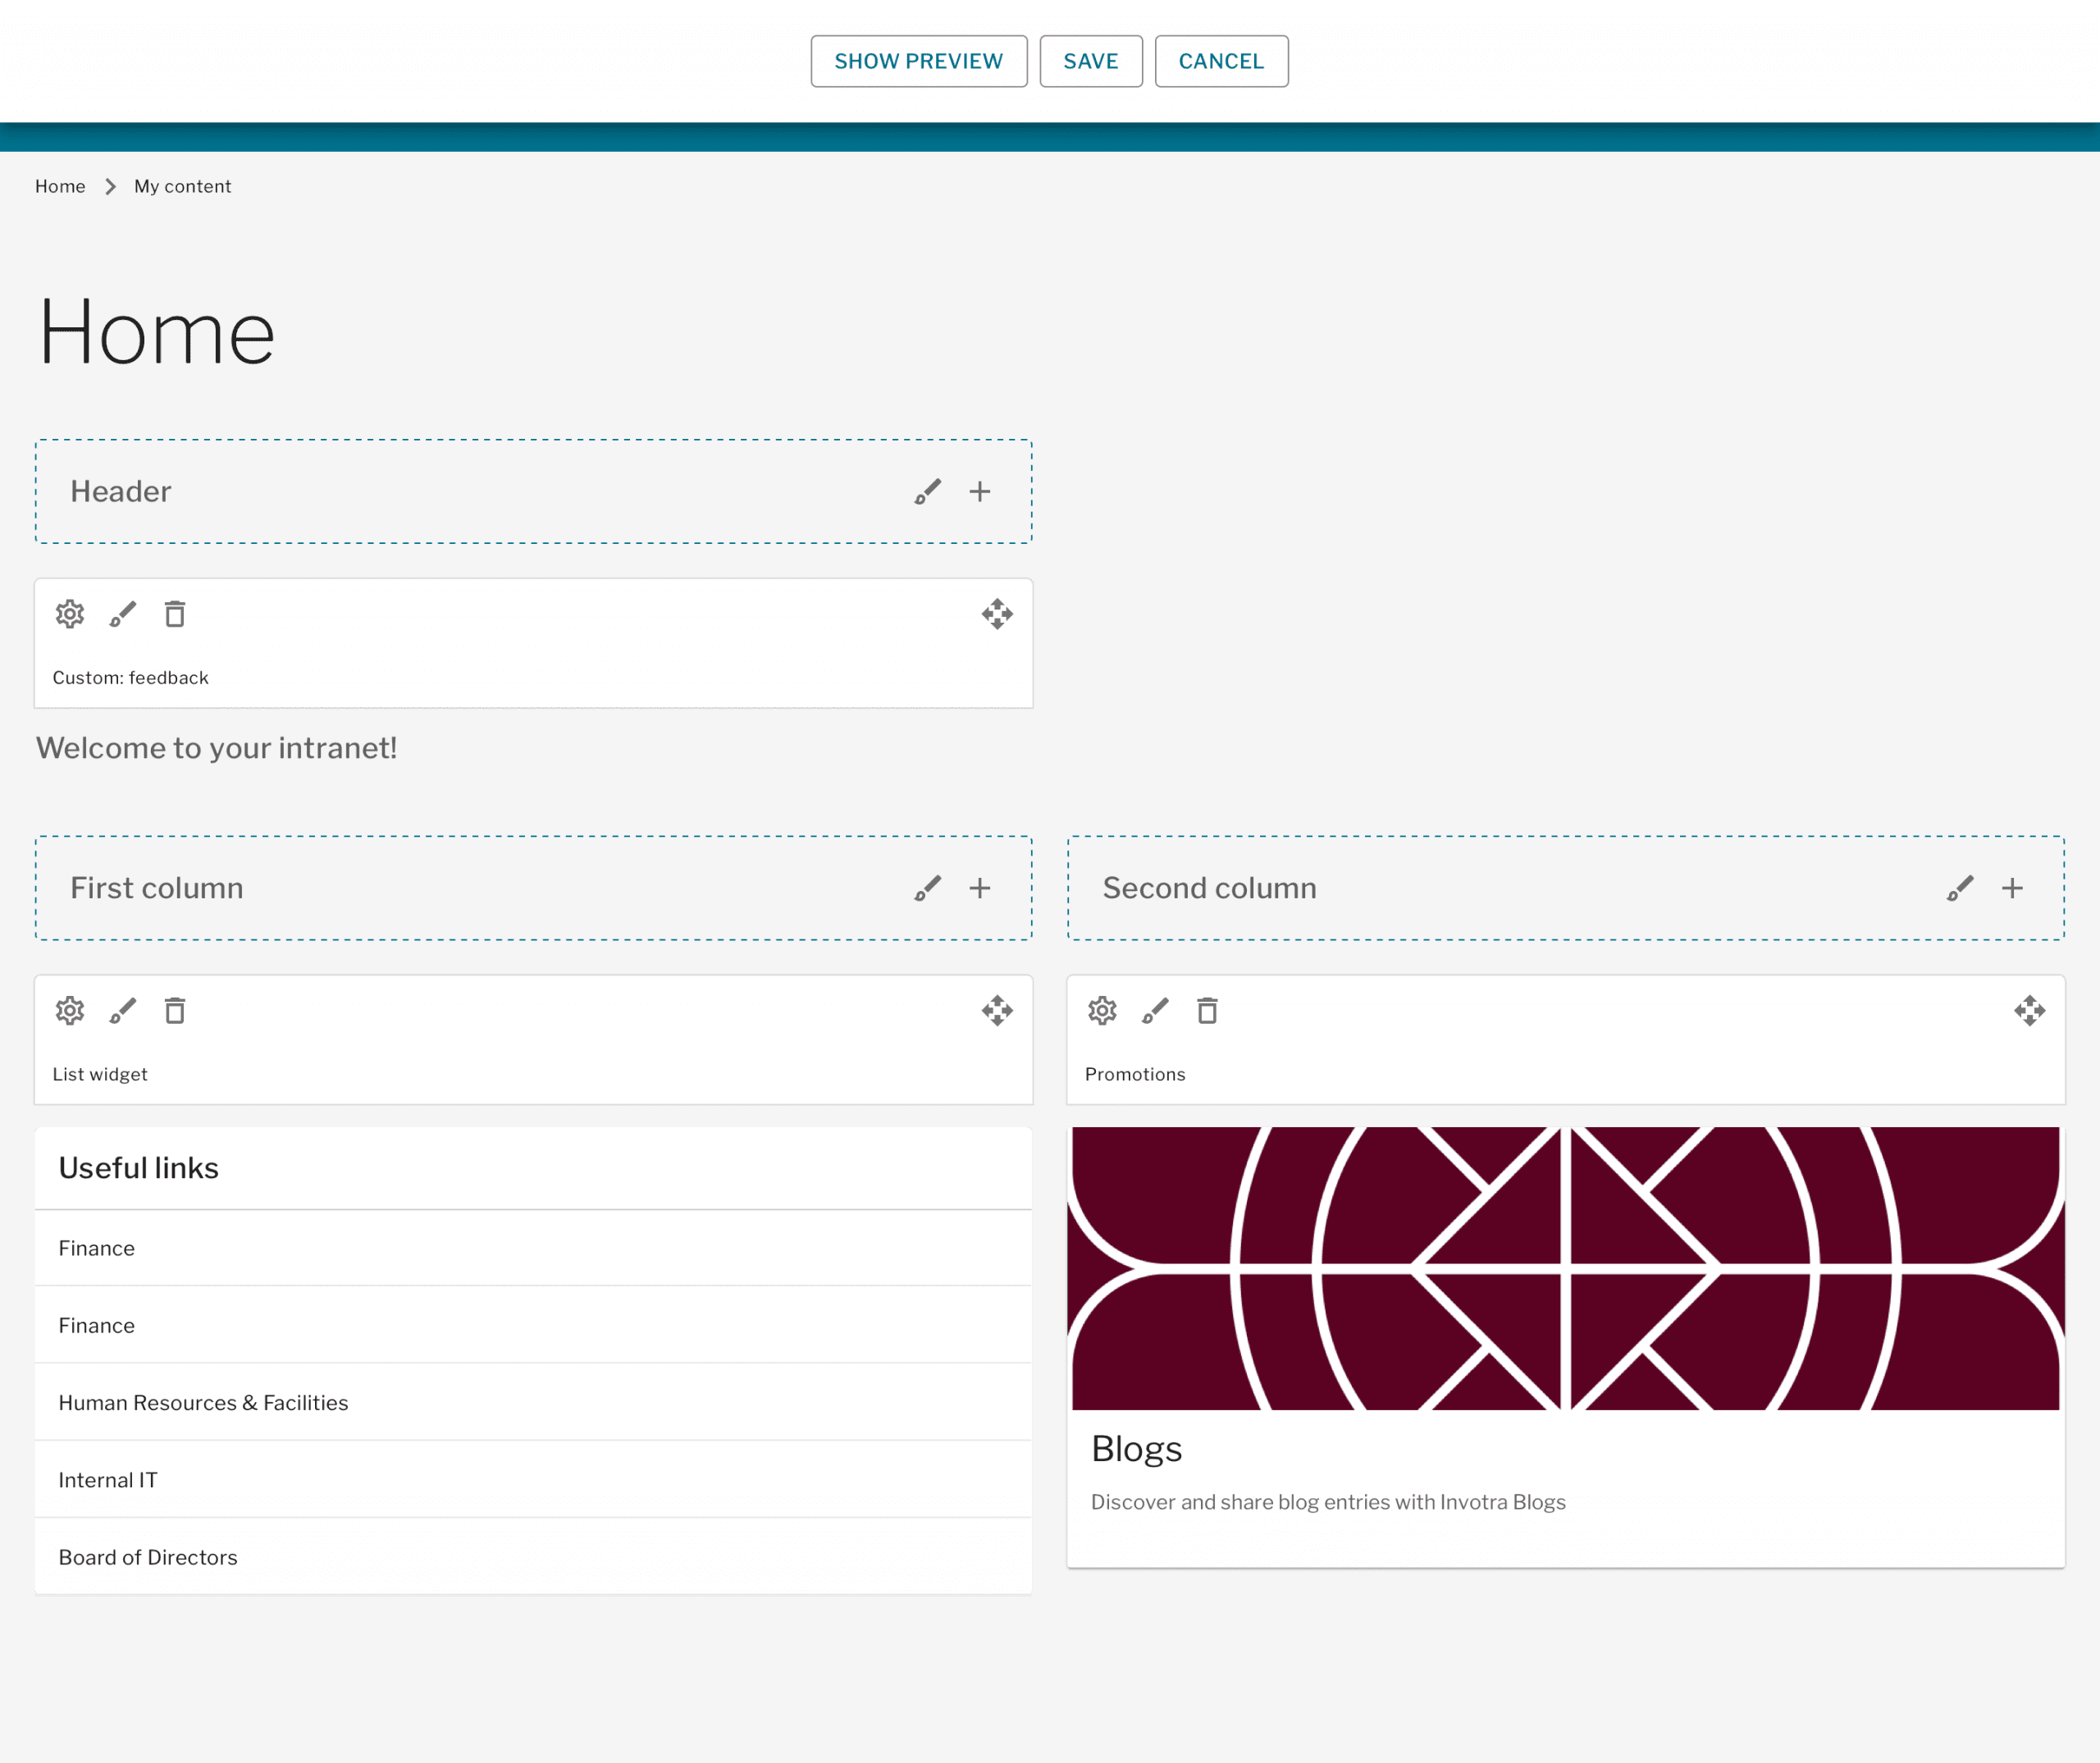Open My content breadcrumb link
The height and width of the screenshot is (1763, 2100).
(183, 186)
